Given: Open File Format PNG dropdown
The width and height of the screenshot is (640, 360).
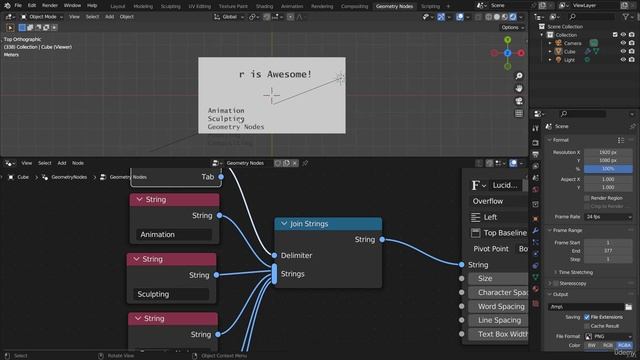Looking at the screenshot, I should [608, 337].
